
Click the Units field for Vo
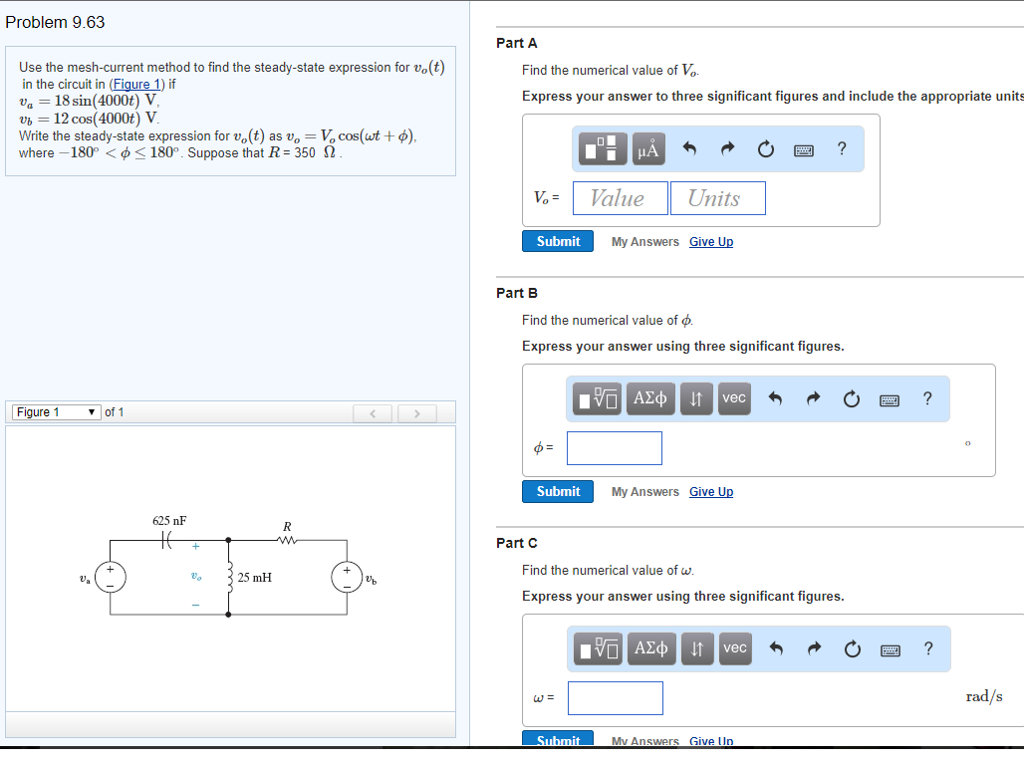[x=718, y=197]
